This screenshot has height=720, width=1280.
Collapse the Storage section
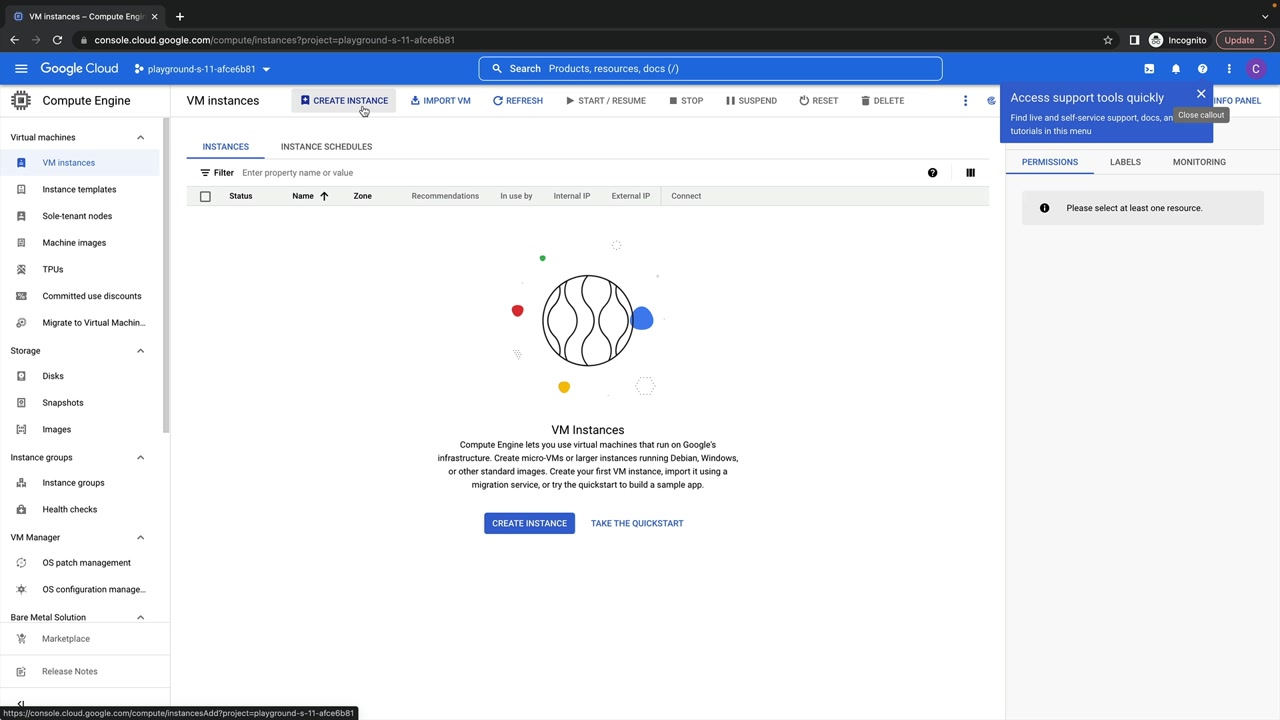tap(140, 351)
